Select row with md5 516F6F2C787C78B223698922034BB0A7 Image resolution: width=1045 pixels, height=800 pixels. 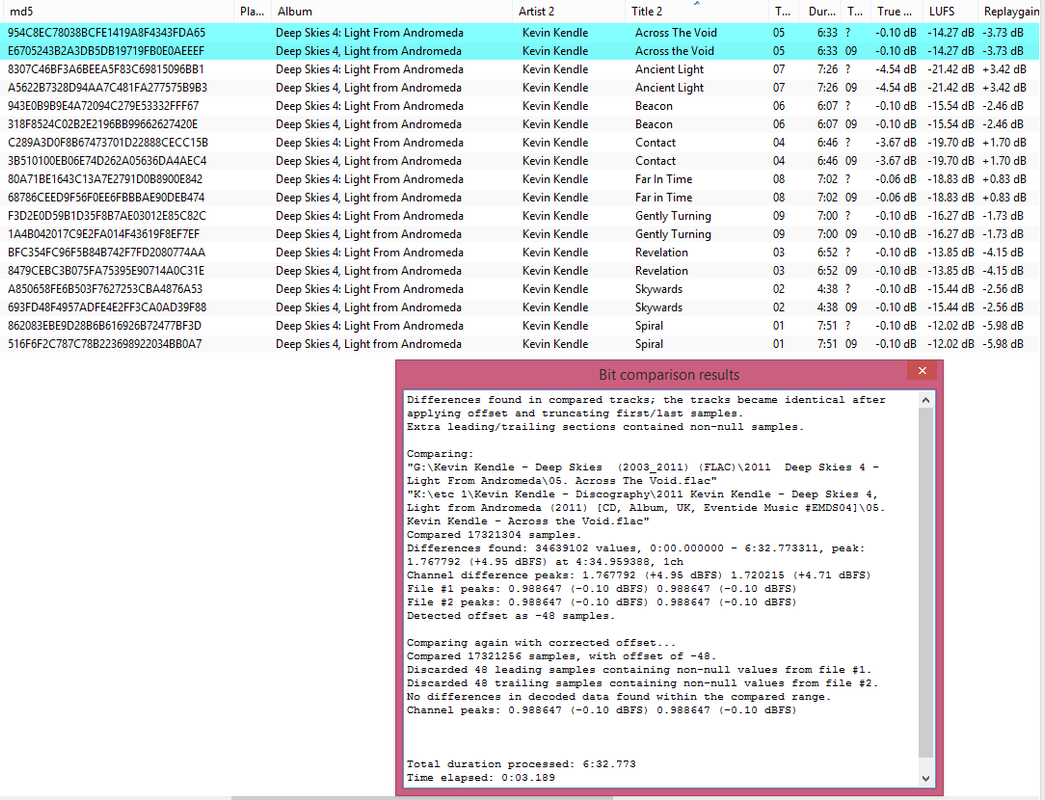coord(519,344)
